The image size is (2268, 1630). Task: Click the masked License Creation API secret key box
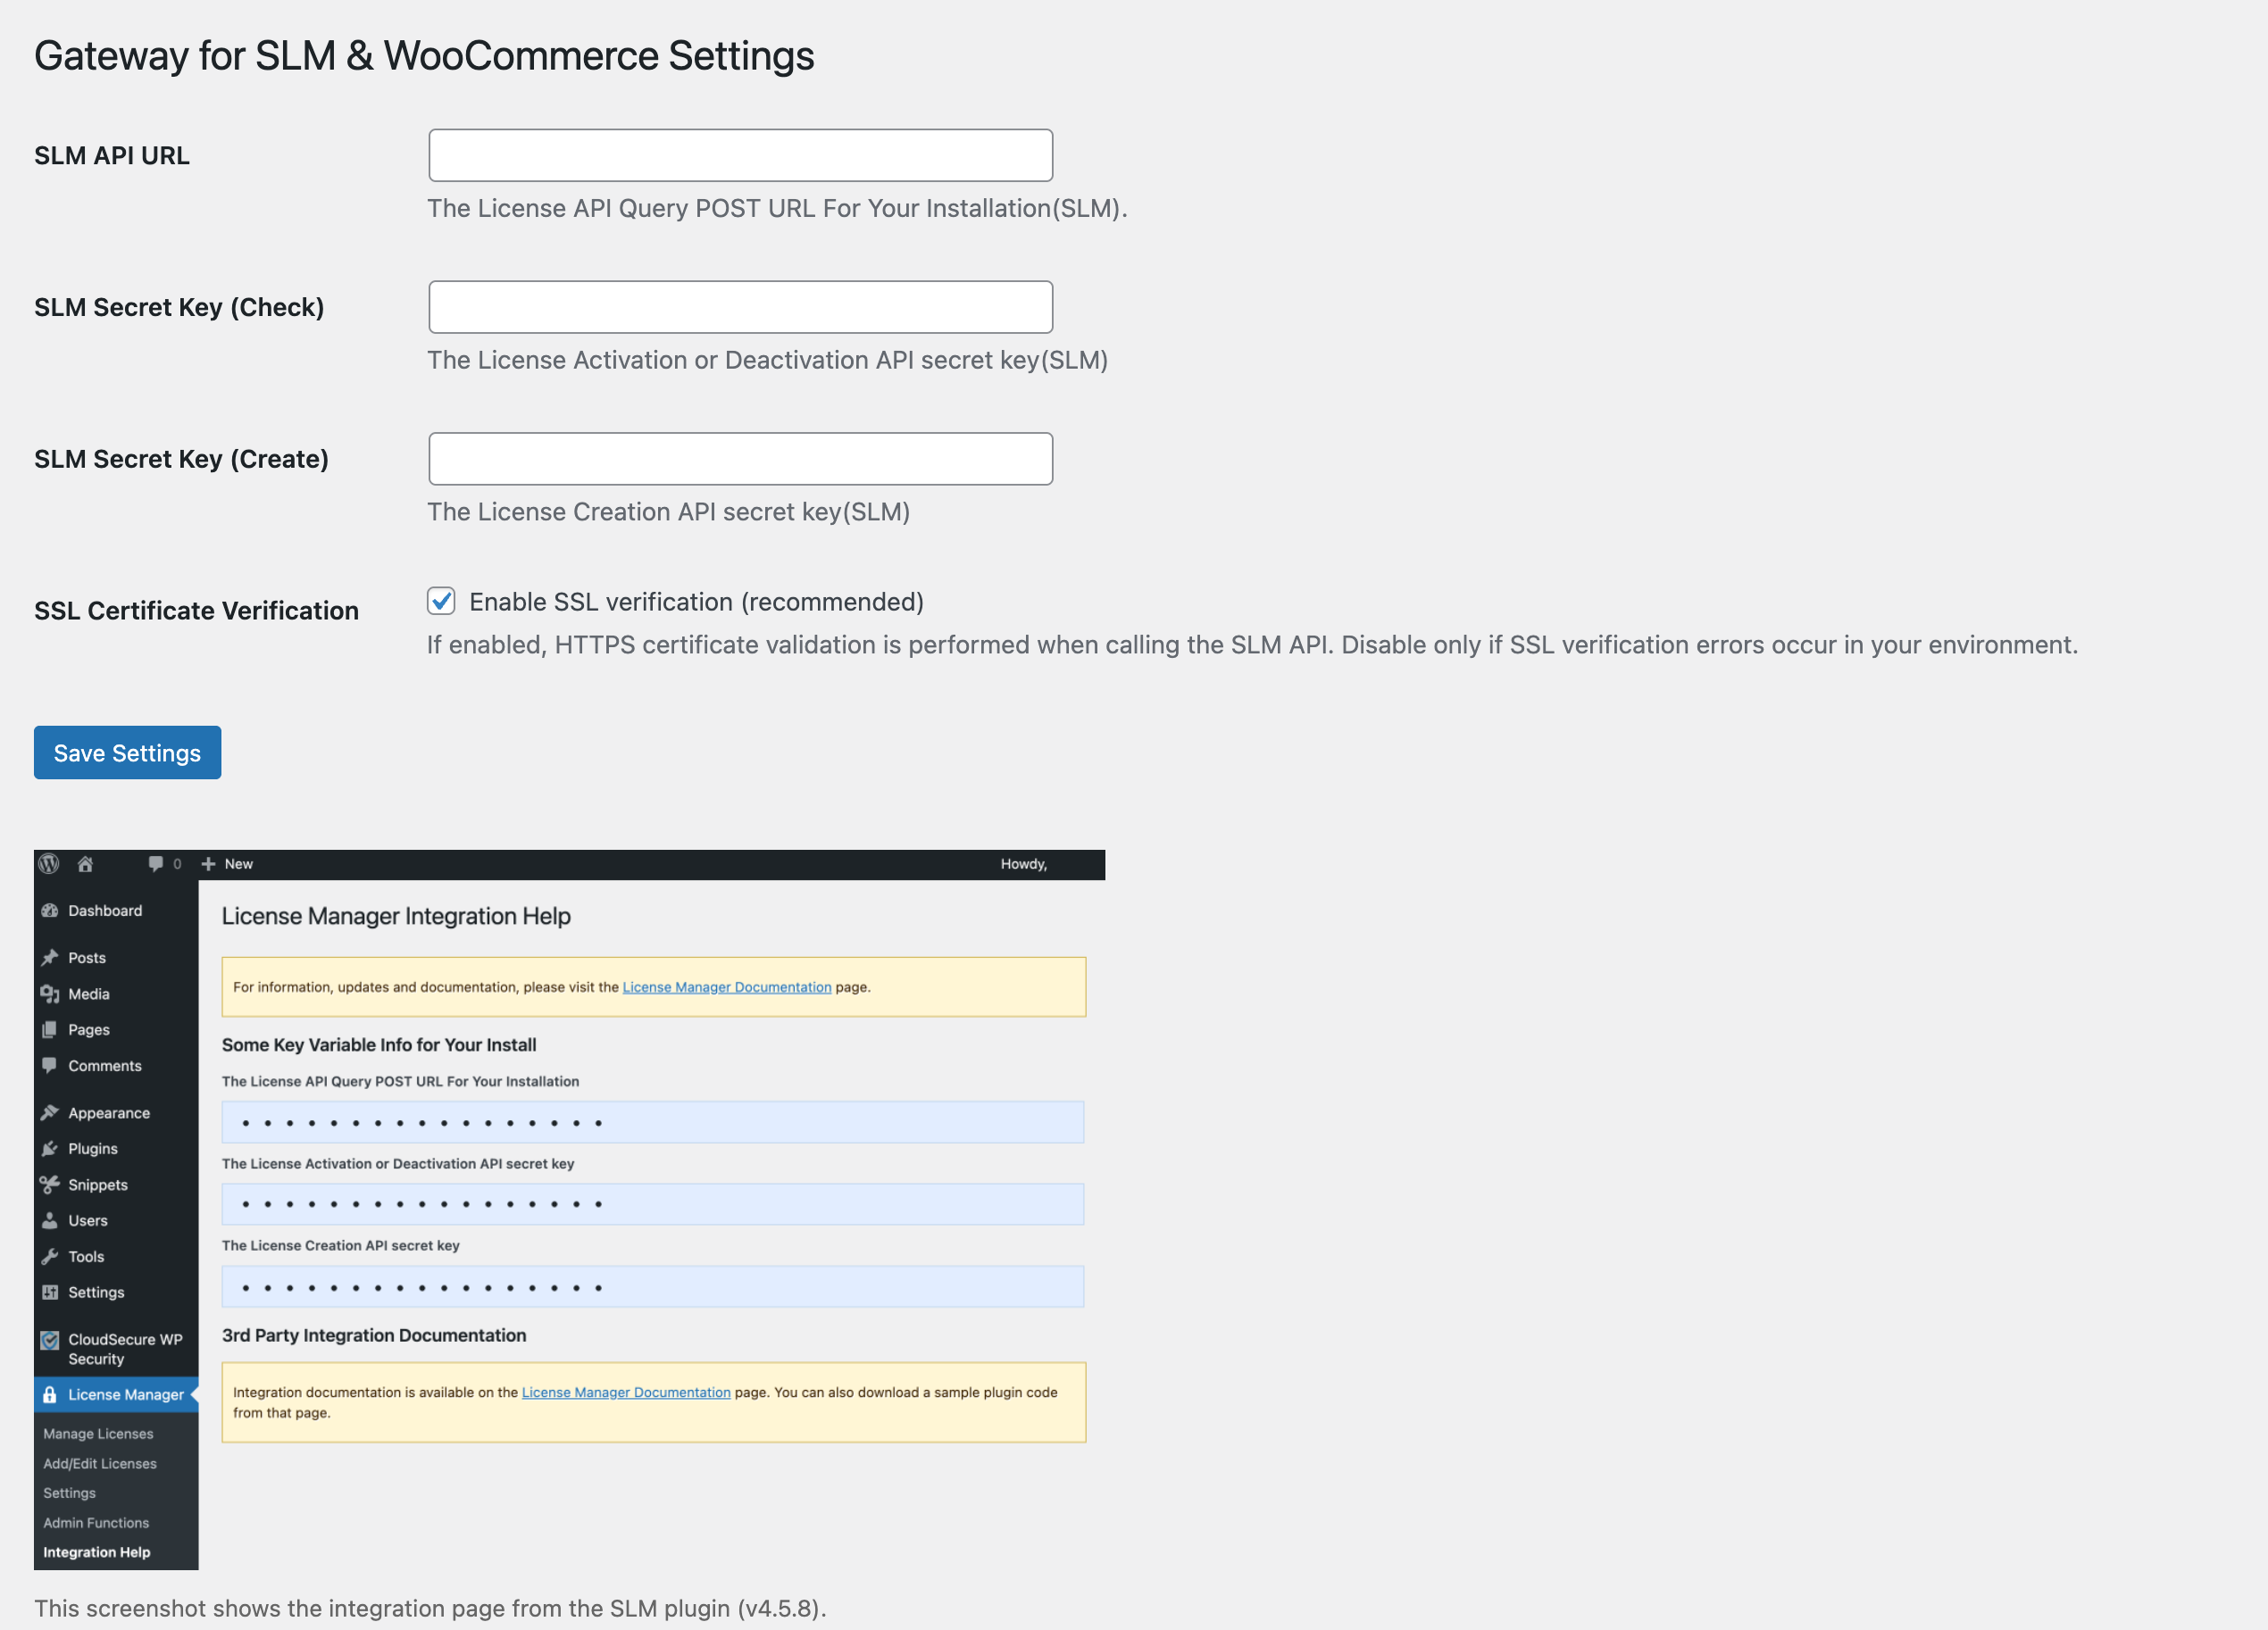click(652, 1288)
